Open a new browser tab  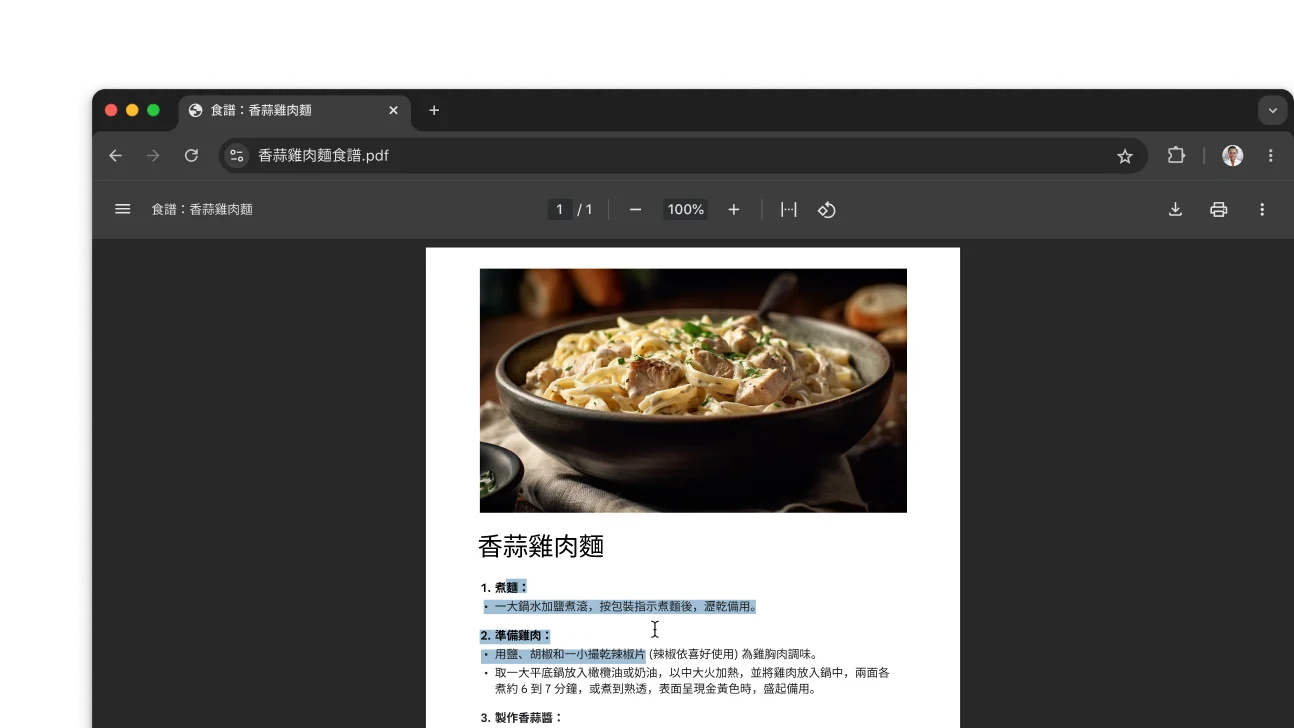click(433, 110)
